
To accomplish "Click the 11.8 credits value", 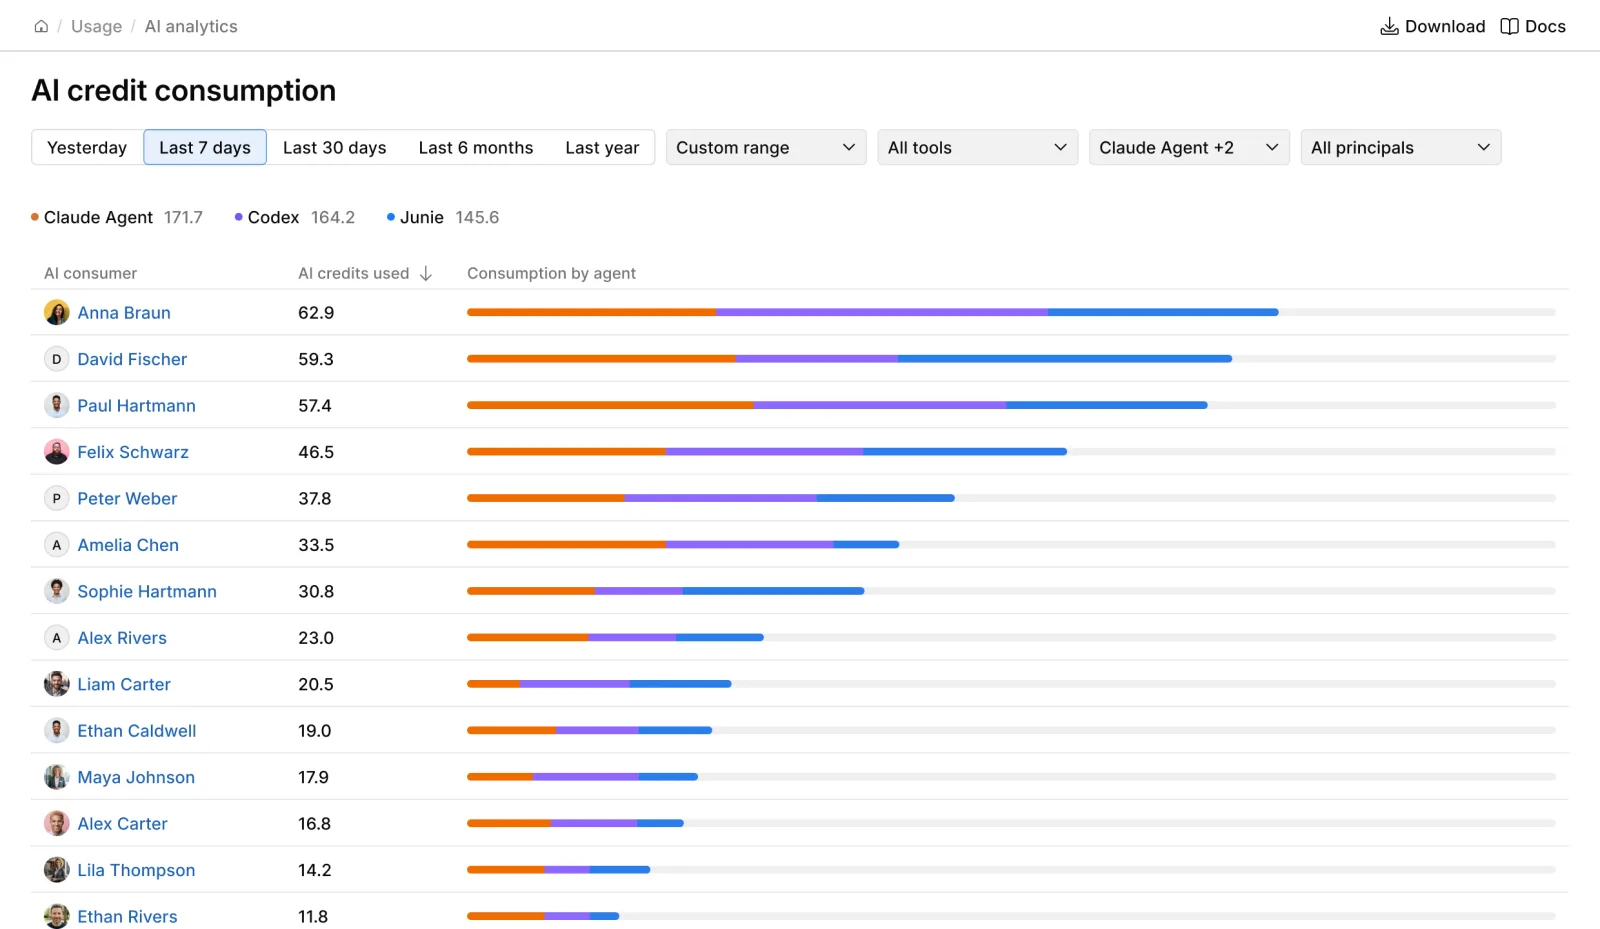I will coord(313,917).
